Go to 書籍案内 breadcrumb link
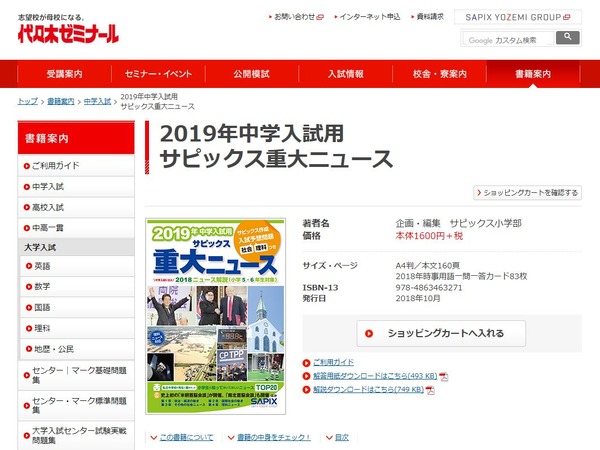Viewport: 600px width, 450px height. (61, 101)
